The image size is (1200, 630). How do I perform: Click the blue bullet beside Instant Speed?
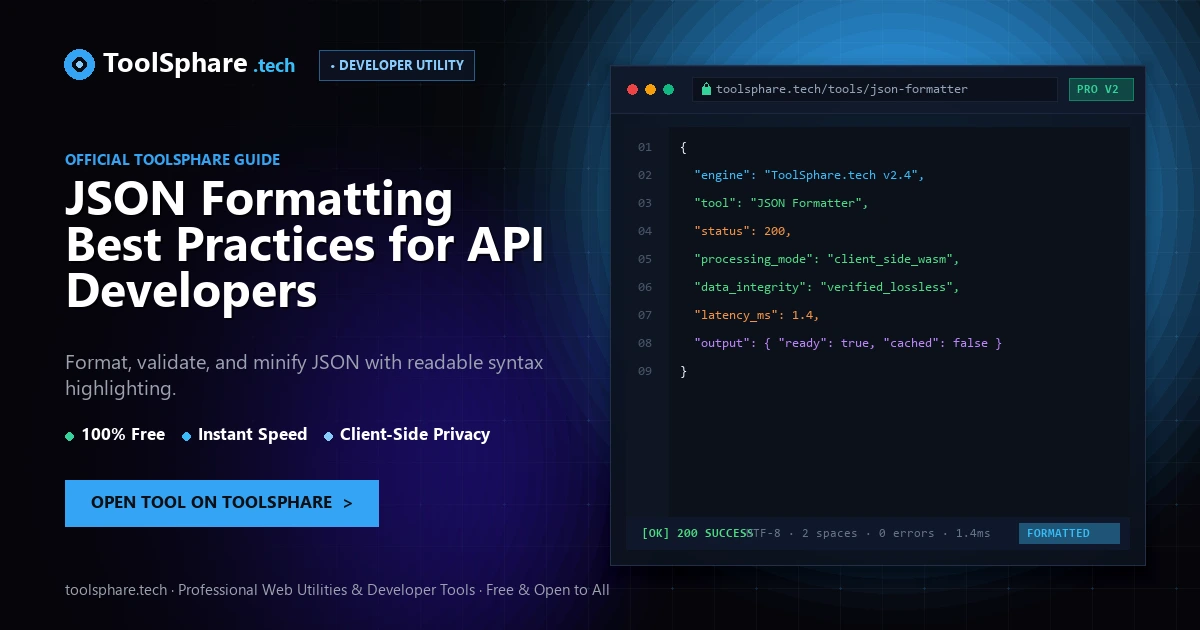point(187,436)
